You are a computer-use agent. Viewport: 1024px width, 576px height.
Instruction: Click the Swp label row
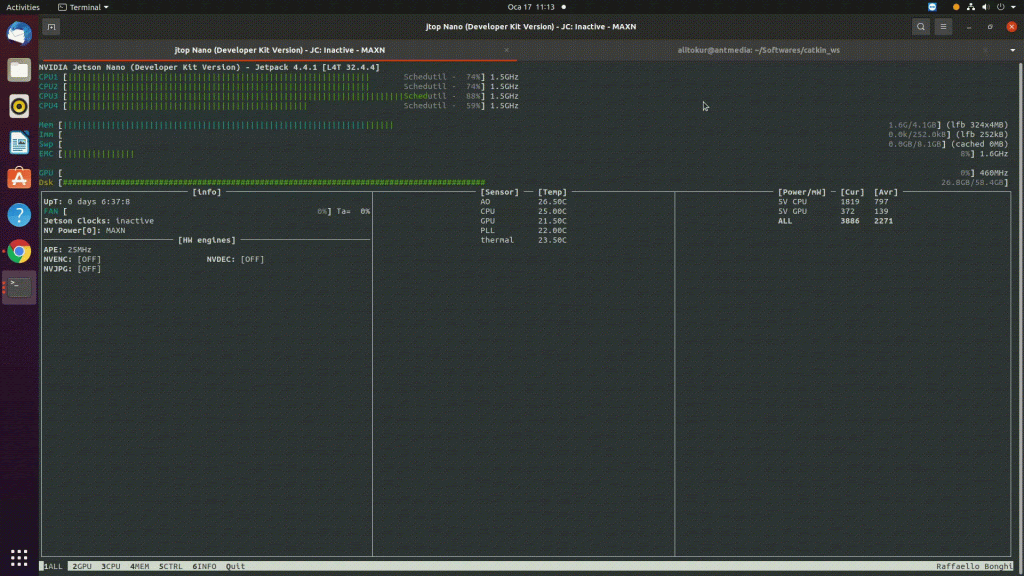point(46,144)
